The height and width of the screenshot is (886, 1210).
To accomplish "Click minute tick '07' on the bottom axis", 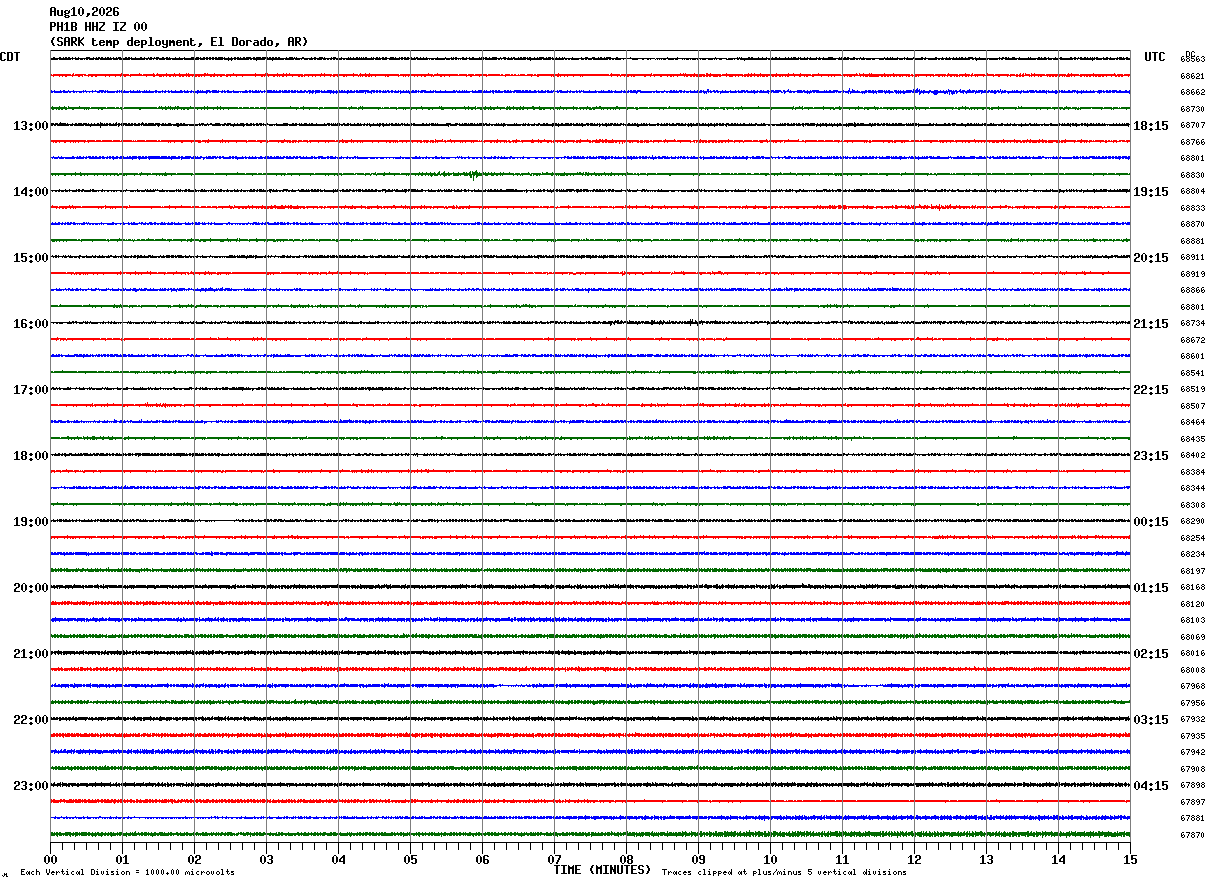I will (554, 859).
